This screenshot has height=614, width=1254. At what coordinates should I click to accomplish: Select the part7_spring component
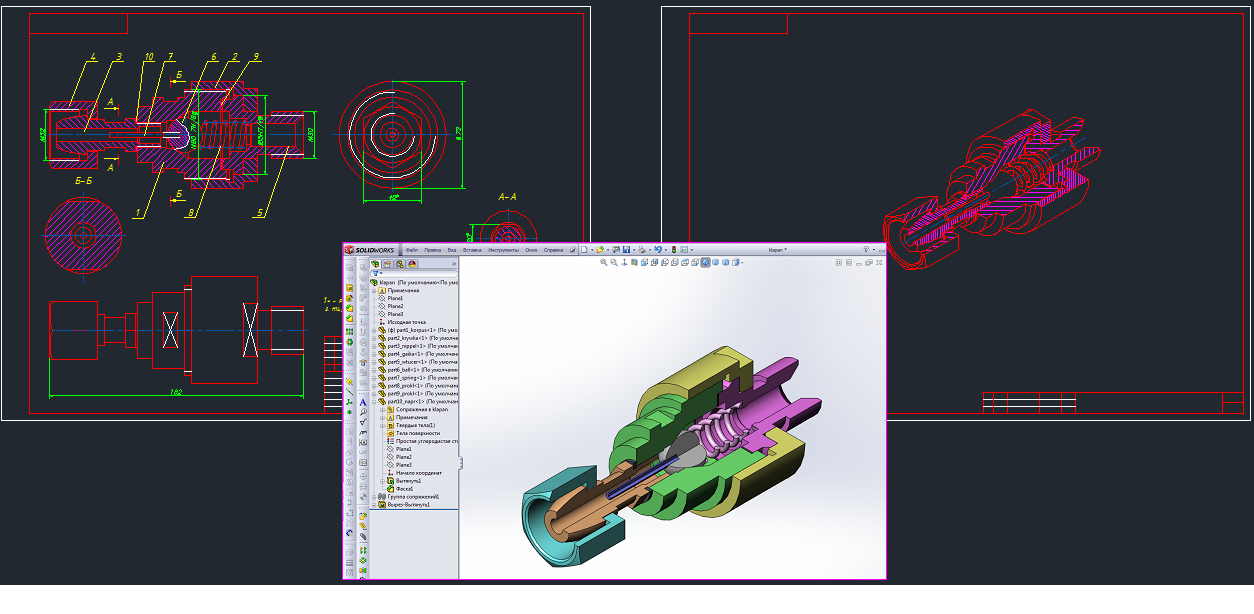tap(418, 378)
